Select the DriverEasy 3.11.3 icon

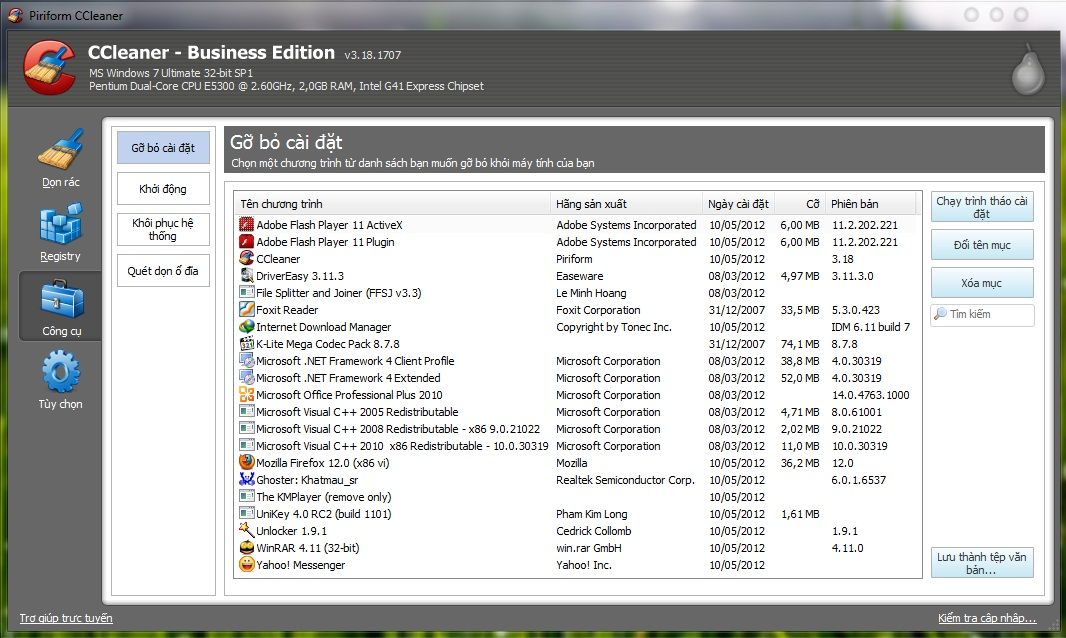tap(246, 275)
